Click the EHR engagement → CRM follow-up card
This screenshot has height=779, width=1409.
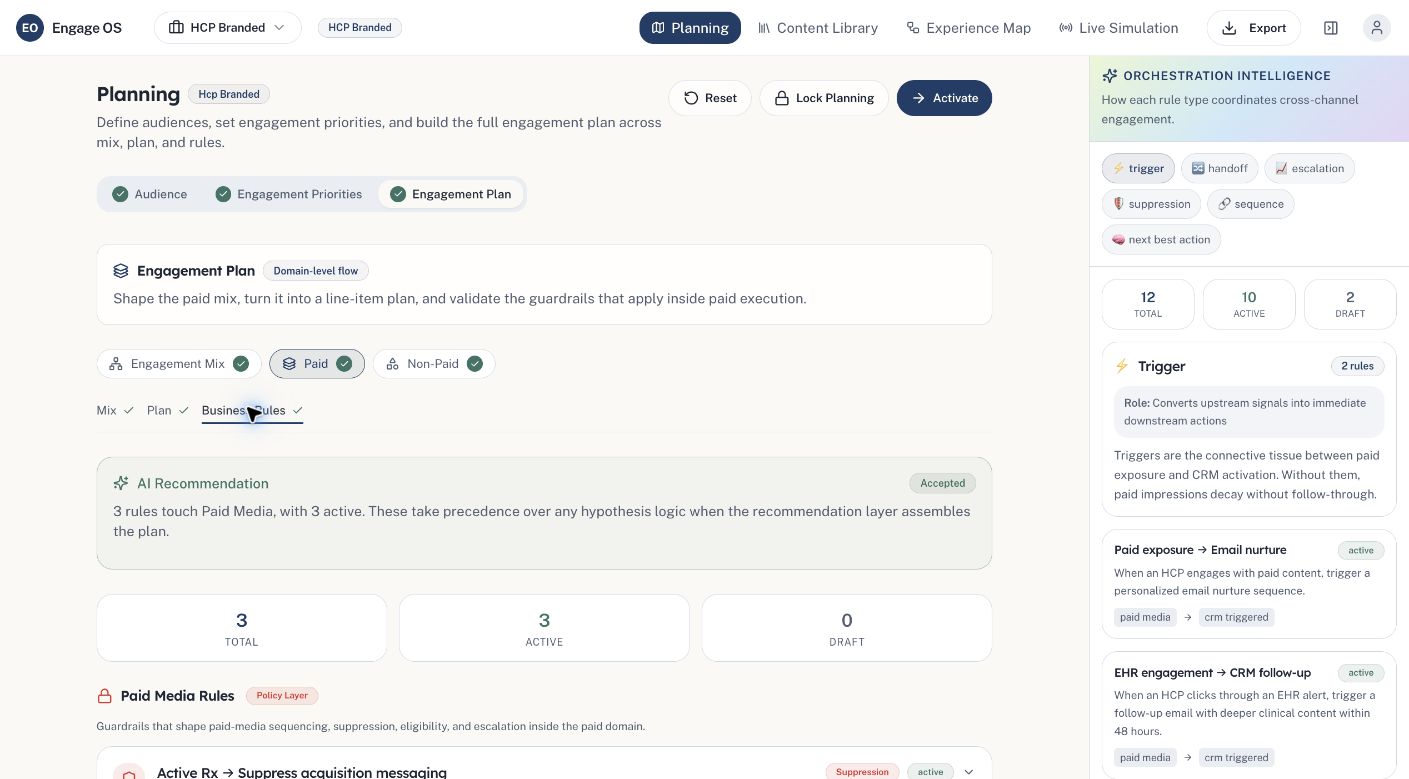point(1249,715)
